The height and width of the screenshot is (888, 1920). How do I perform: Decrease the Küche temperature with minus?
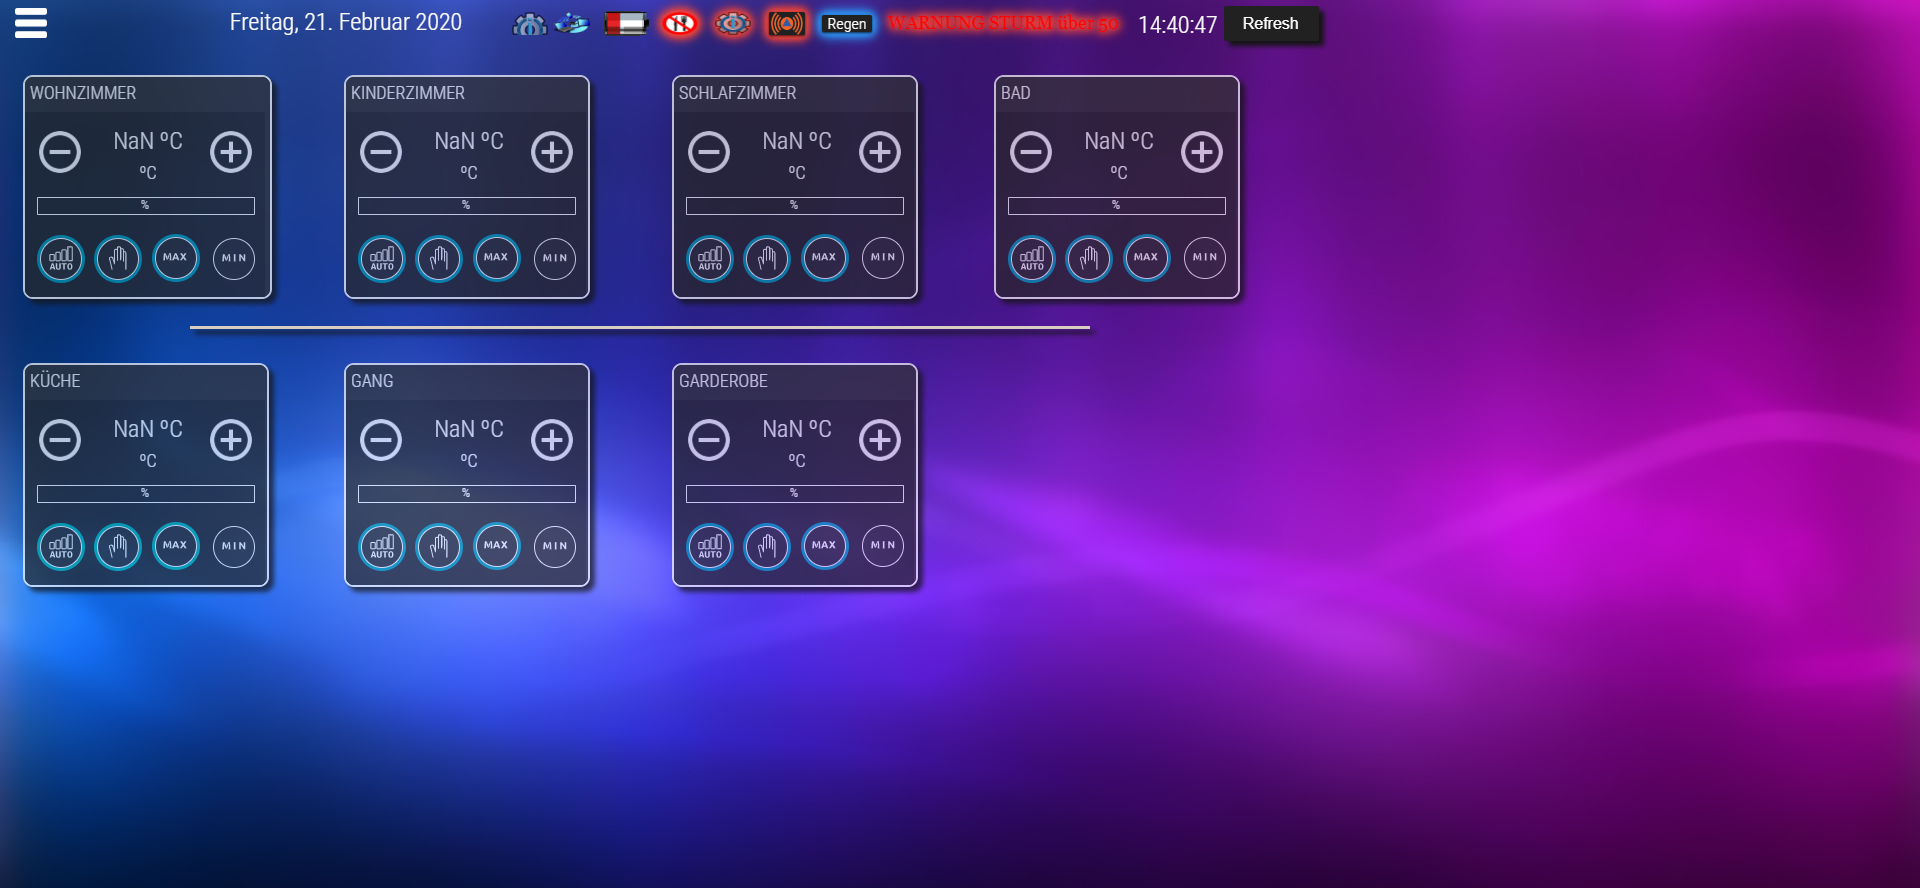pyautogui.click(x=60, y=440)
